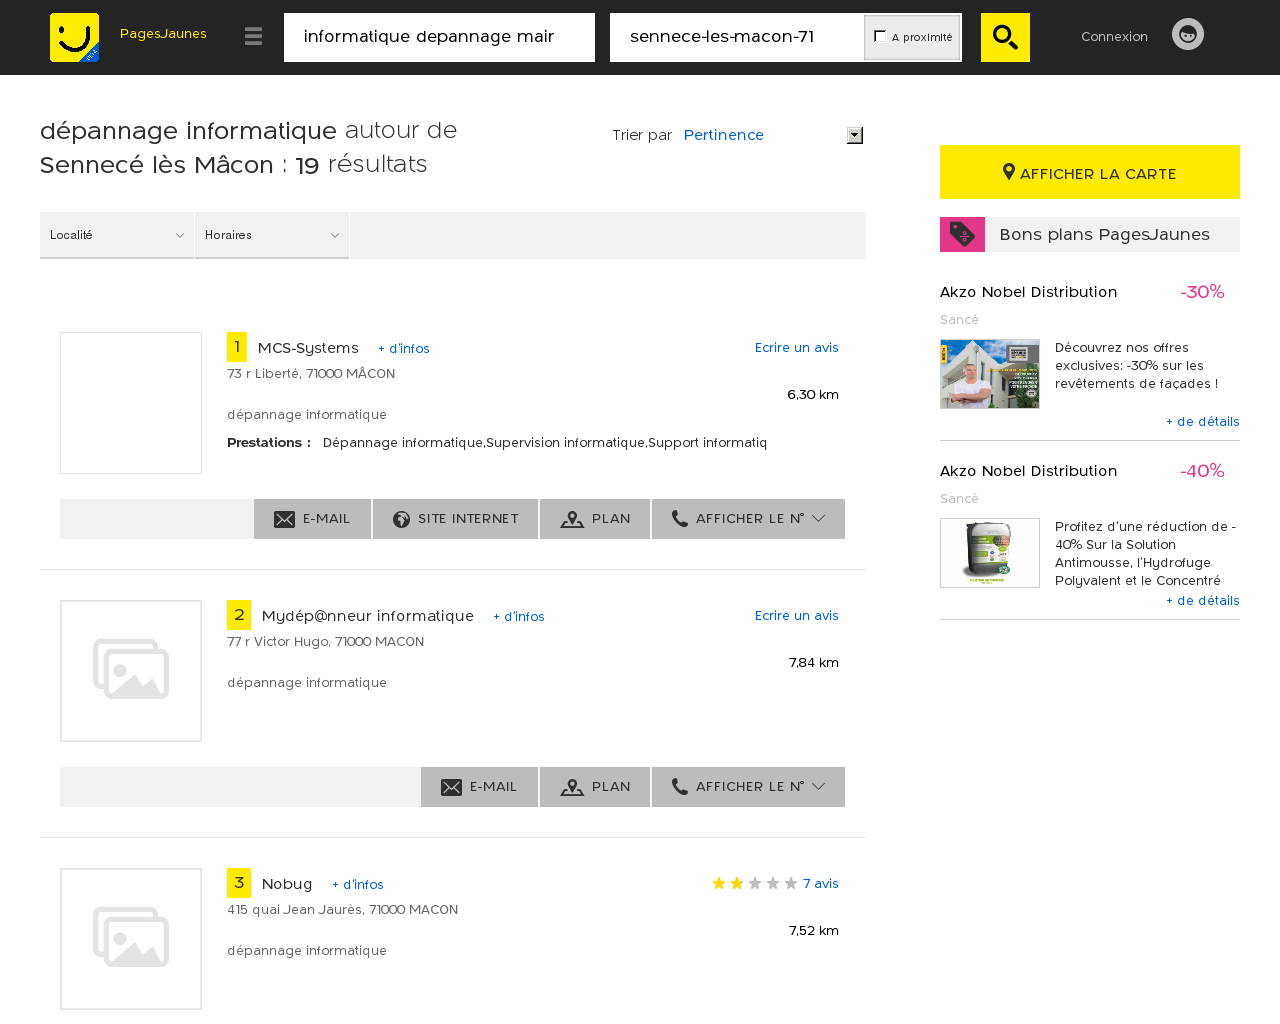Open the Nobug listing title
Viewport: 1280px width, 1024px height.
tap(287, 884)
